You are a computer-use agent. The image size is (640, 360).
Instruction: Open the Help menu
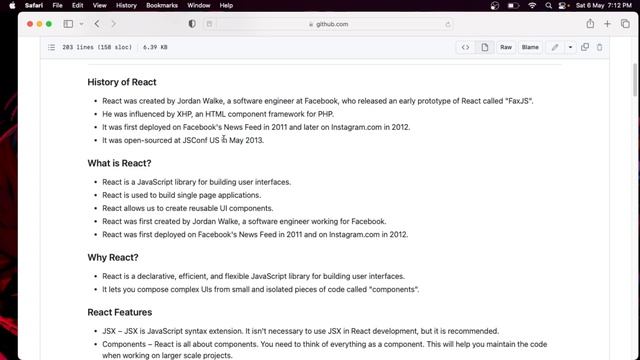click(x=226, y=5)
